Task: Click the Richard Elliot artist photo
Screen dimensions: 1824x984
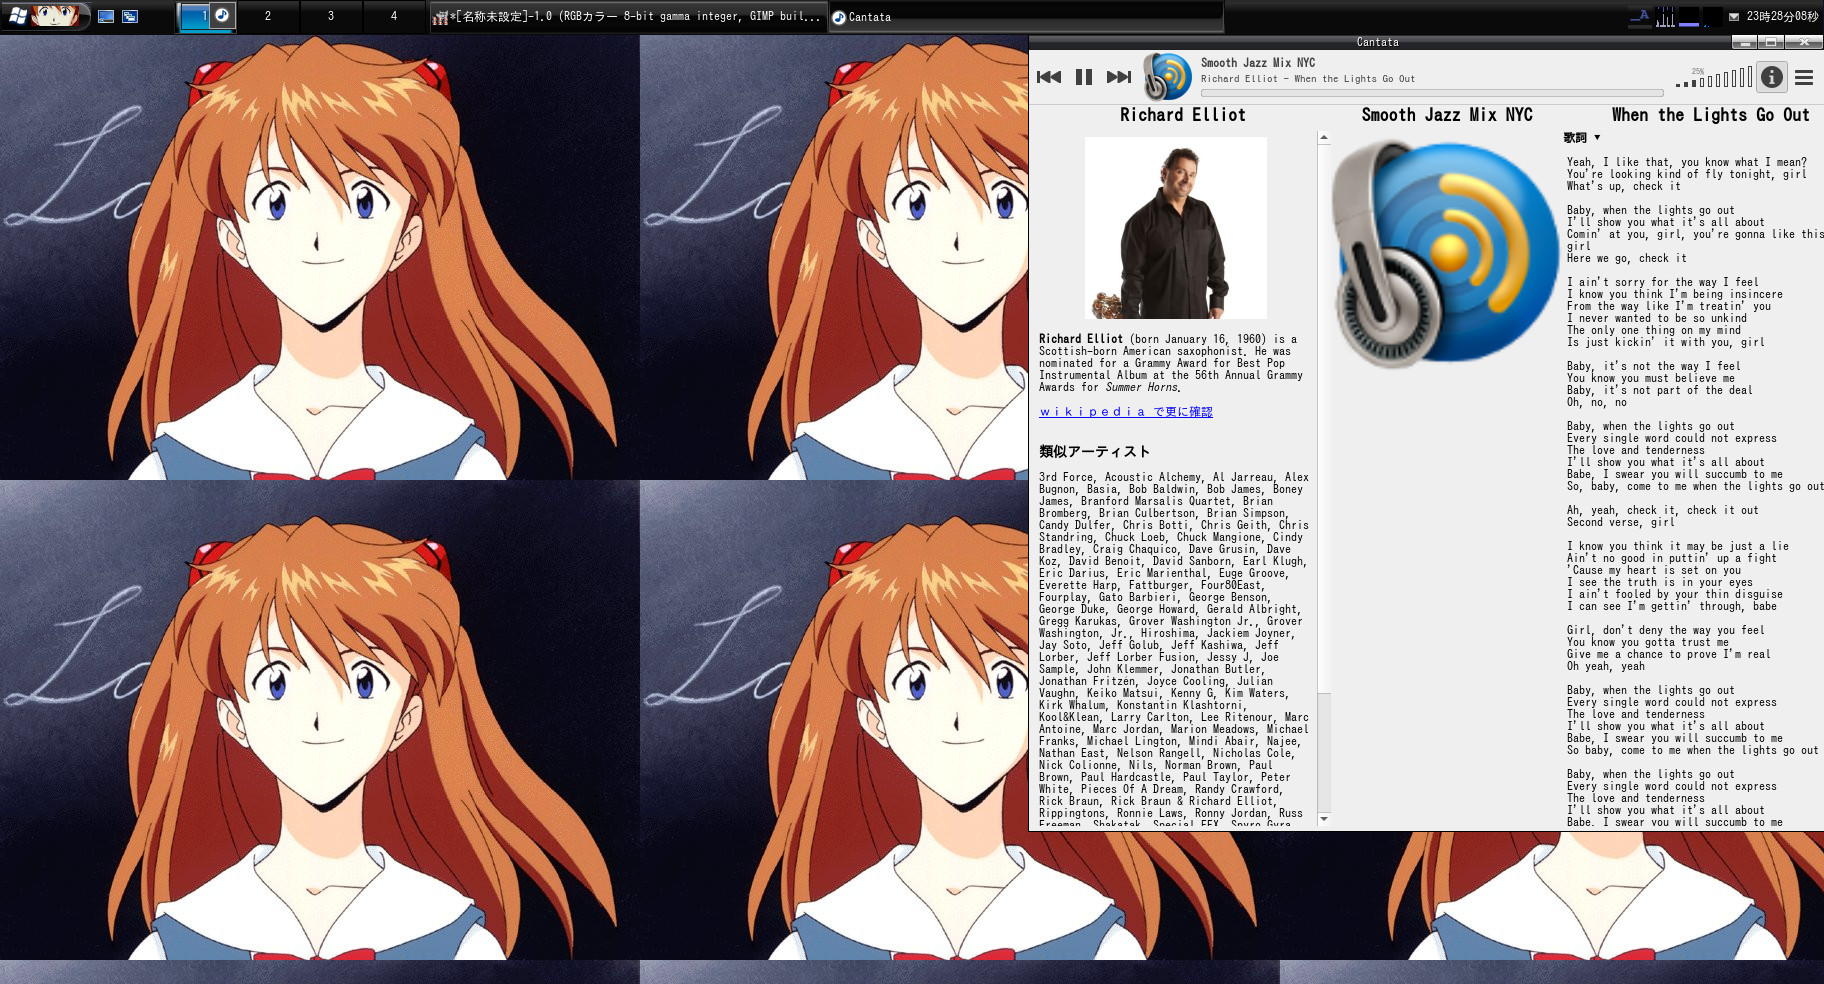Action: point(1175,228)
